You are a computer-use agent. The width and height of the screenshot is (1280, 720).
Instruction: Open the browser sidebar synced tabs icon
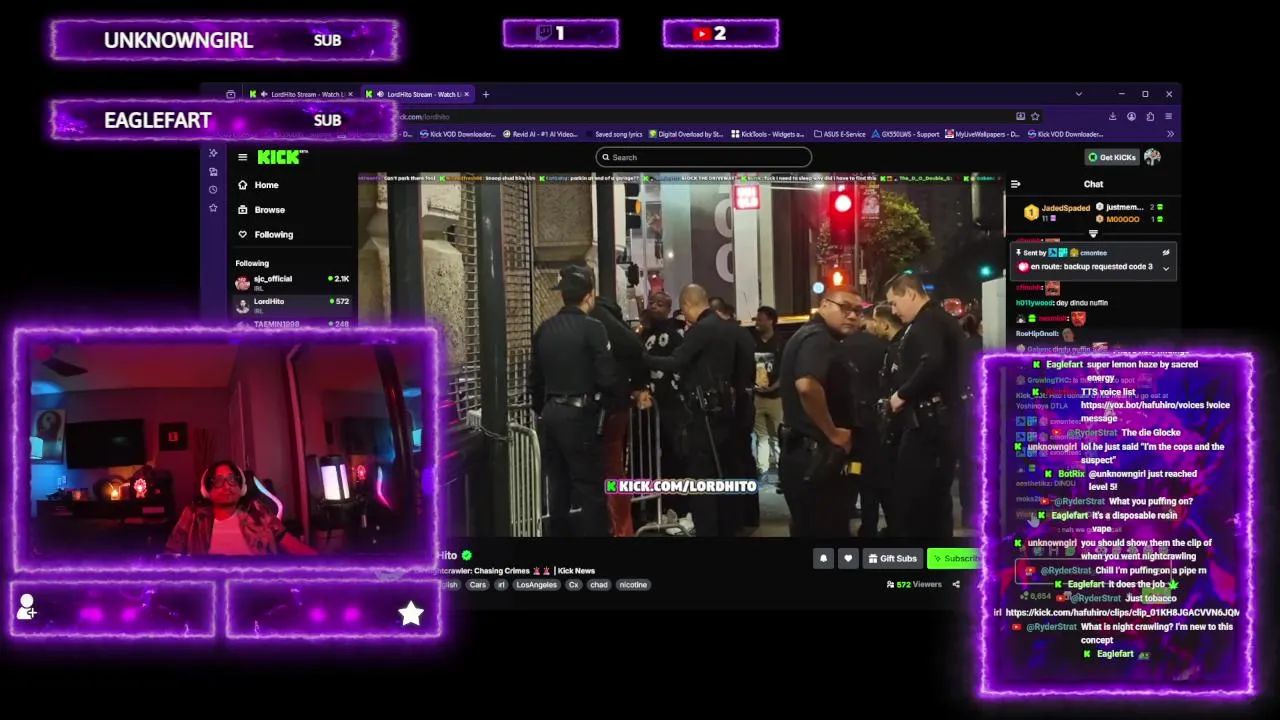pyautogui.click(x=213, y=172)
